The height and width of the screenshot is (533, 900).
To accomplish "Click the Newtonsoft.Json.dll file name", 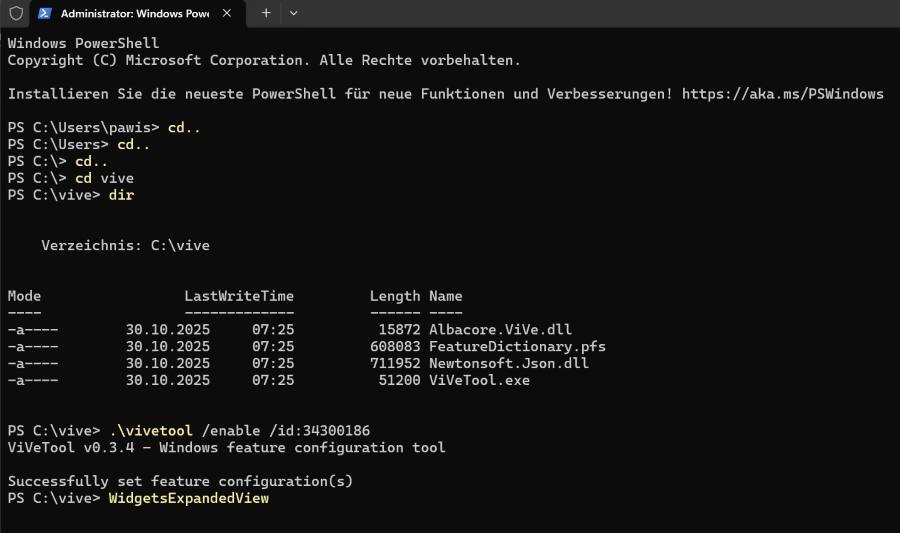I will coord(509,363).
